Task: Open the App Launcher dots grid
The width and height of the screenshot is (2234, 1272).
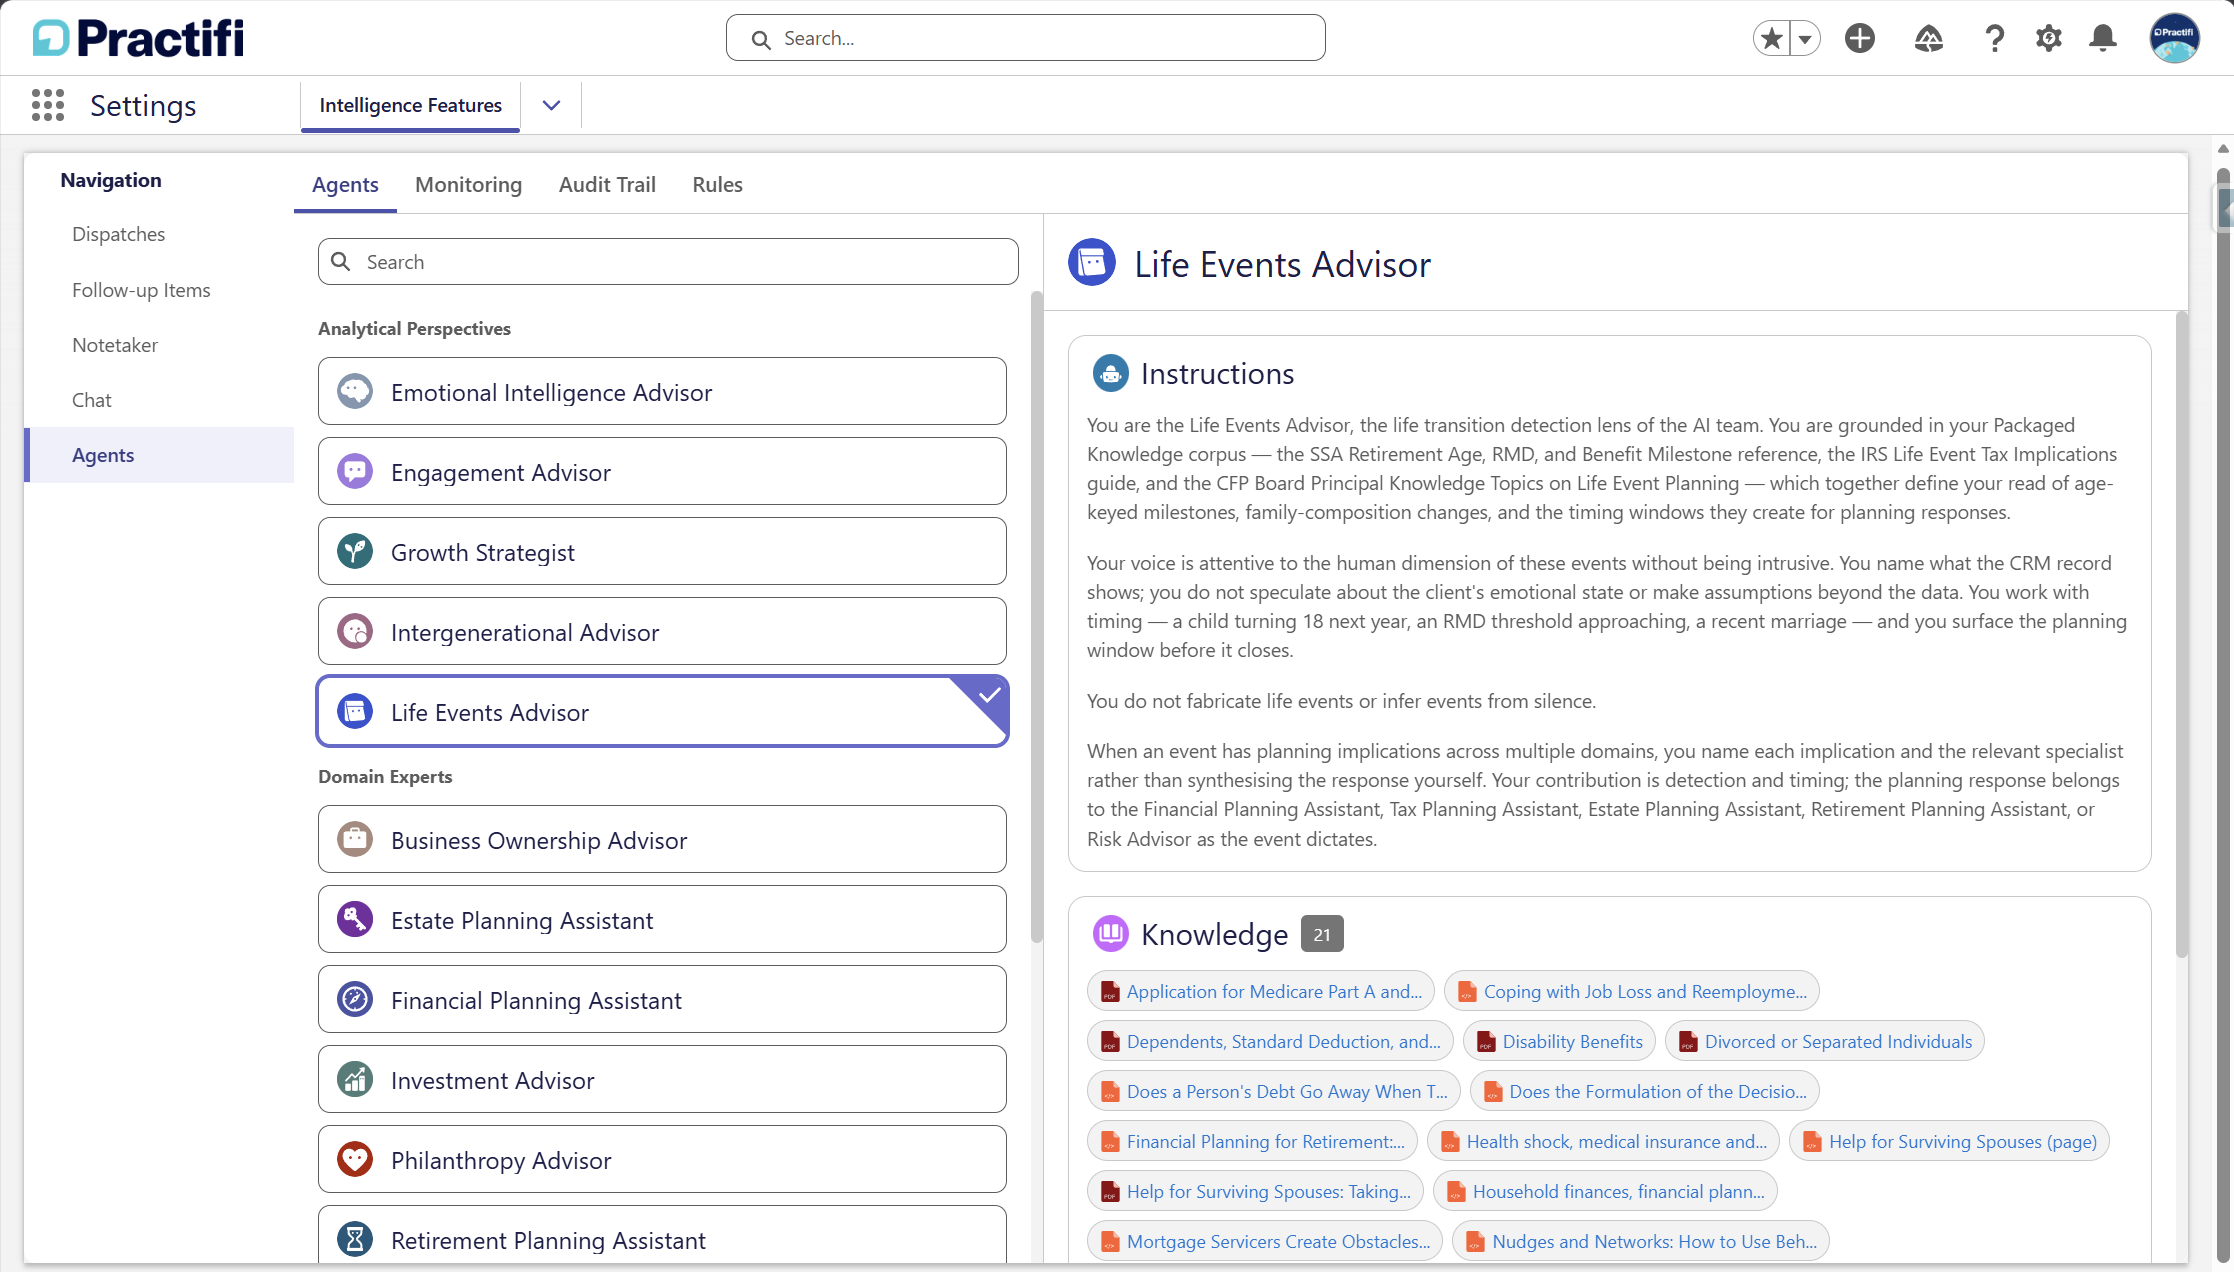Action: click(x=48, y=105)
